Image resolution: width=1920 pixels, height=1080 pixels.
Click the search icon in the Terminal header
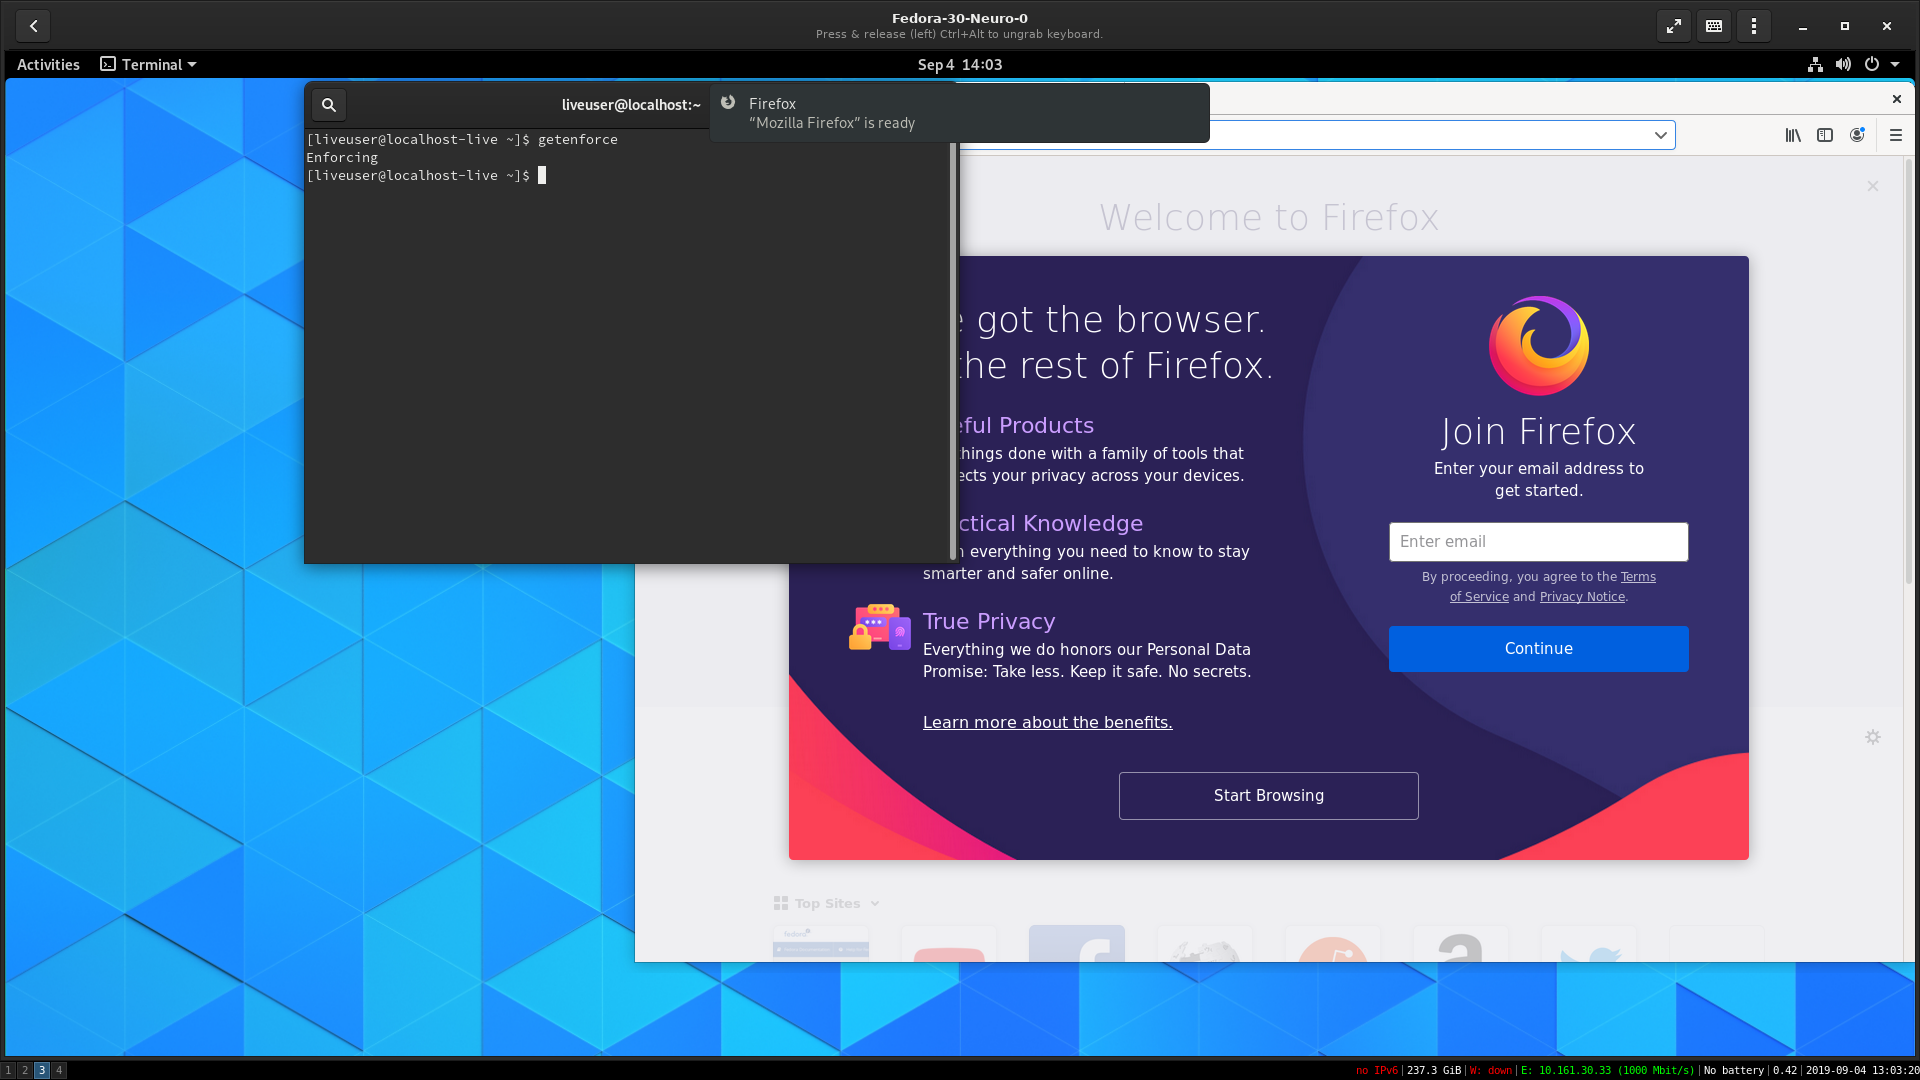(x=329, y=105)
